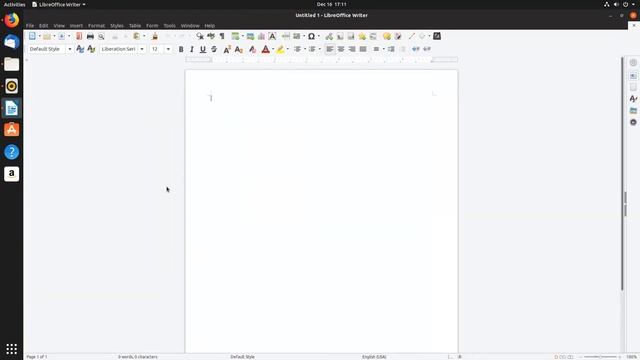Expand highlighting color dropdown arrow

(x=288, y=49)
